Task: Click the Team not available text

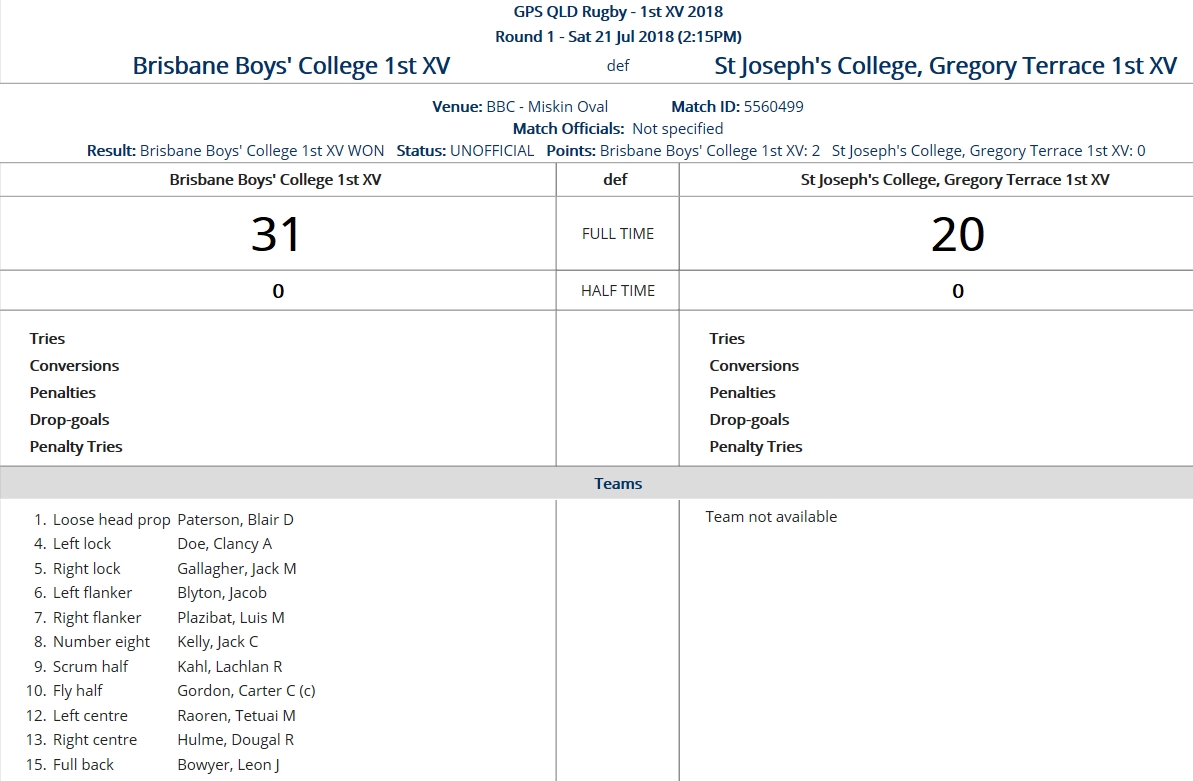Action: pyautogui.click(x=771, y=517)
